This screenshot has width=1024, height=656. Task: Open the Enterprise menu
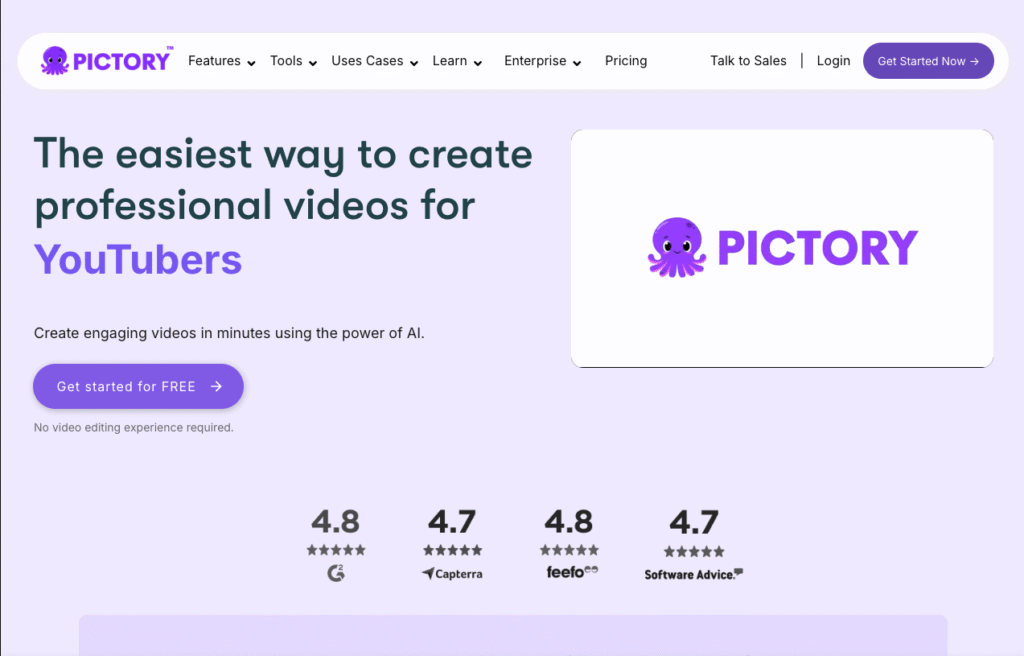[535, 61]
